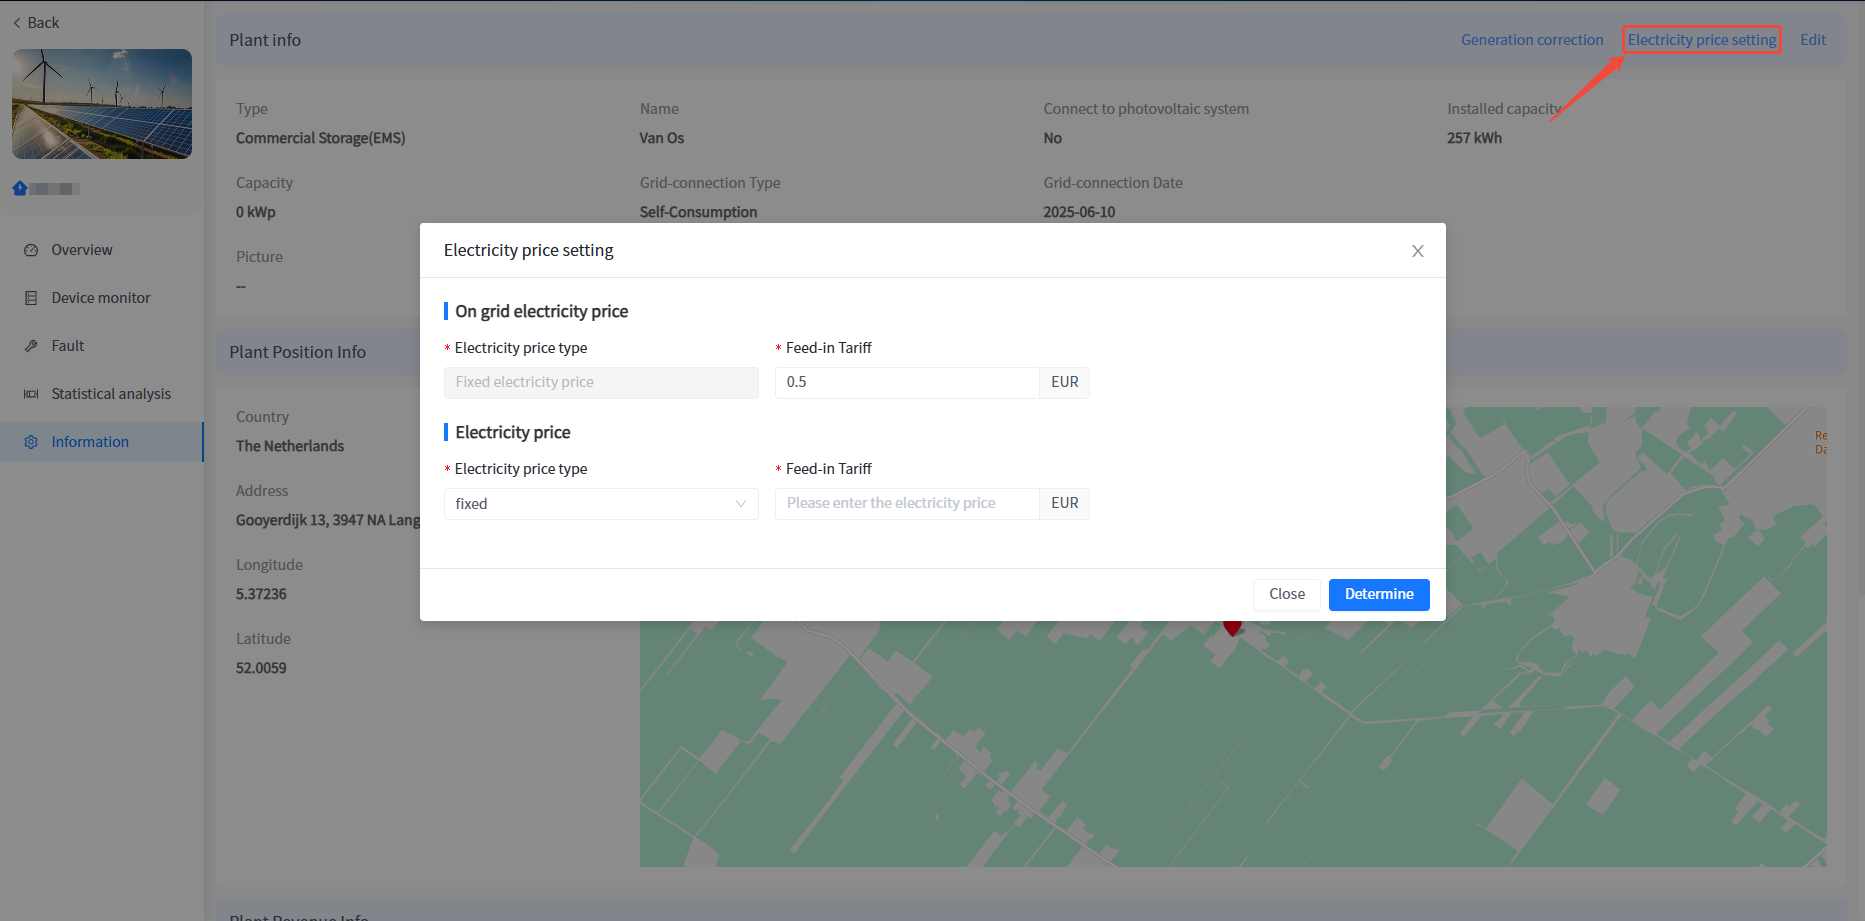Click the Close button in dialog

[1286, 594]
